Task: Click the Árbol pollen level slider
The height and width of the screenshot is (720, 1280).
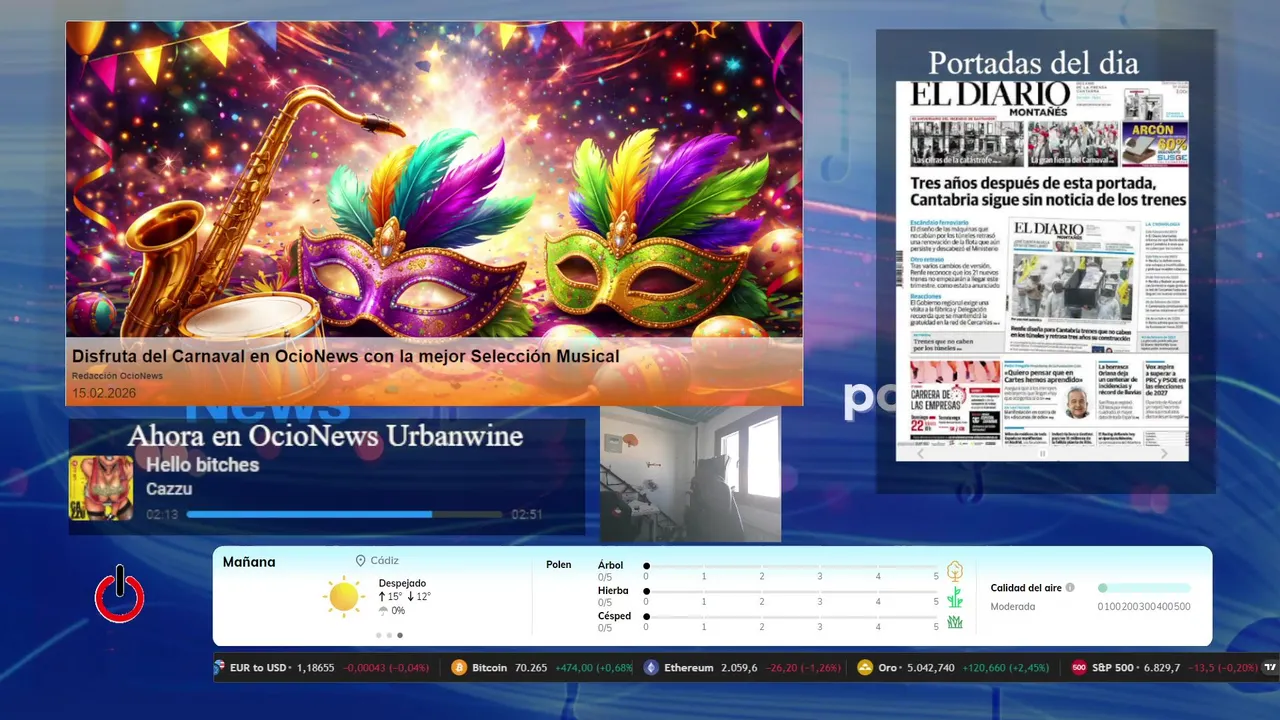Action: [x=791, y=566]
